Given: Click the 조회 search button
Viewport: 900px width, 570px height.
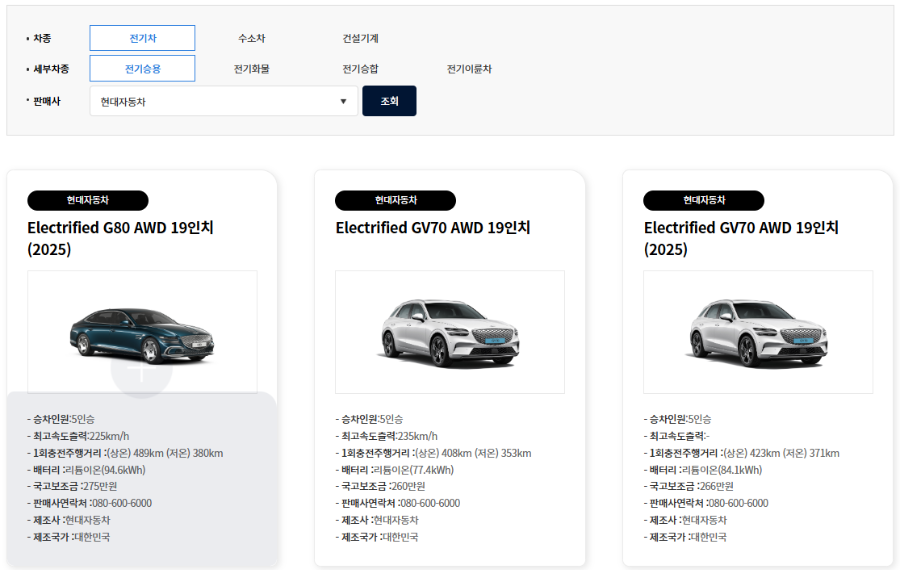Looking at the screenshot, I should [389, 101].
